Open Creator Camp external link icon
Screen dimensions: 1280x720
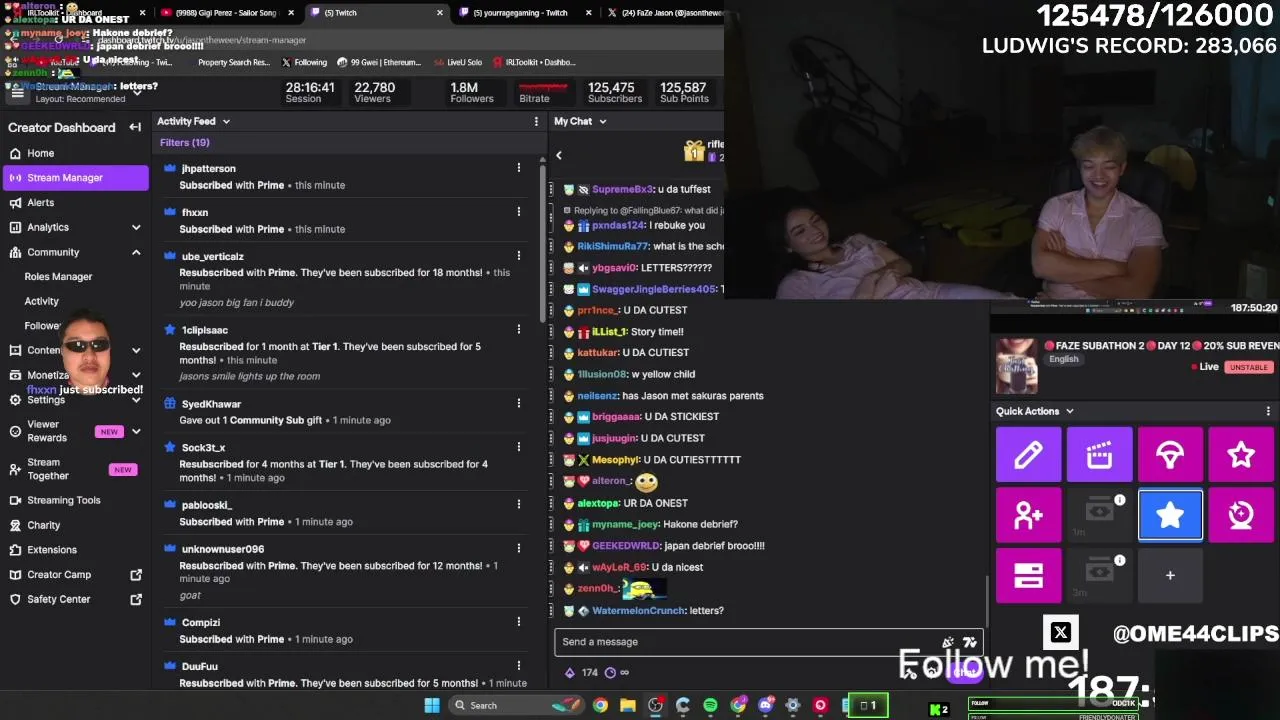pyautogui.click(x=136, y=574)
